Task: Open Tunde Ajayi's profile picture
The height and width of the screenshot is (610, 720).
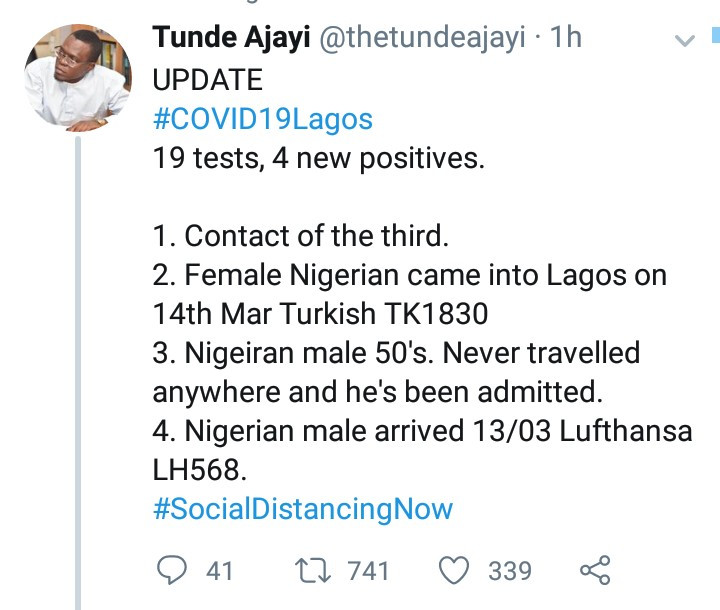Action: click(x=77, y=77)
